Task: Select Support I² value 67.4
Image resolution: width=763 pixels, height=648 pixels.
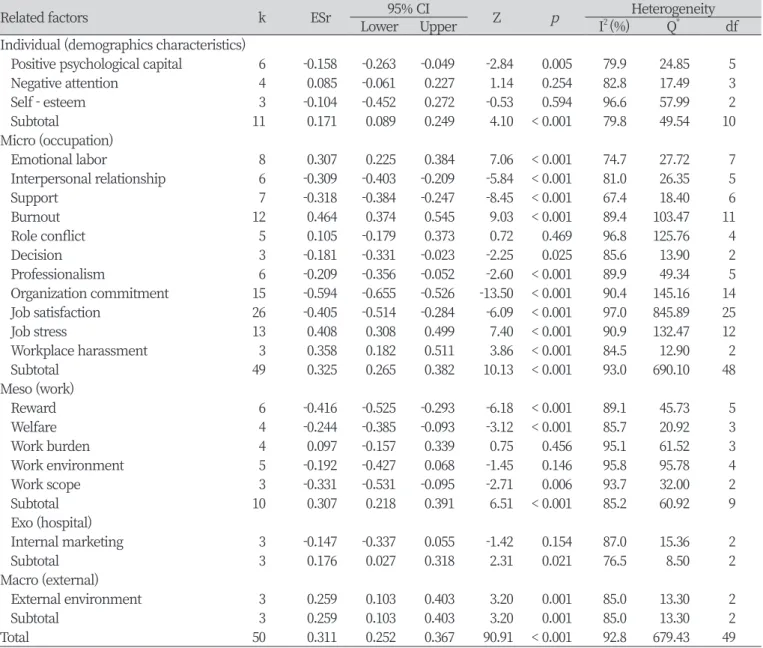Action: point(615,198)
